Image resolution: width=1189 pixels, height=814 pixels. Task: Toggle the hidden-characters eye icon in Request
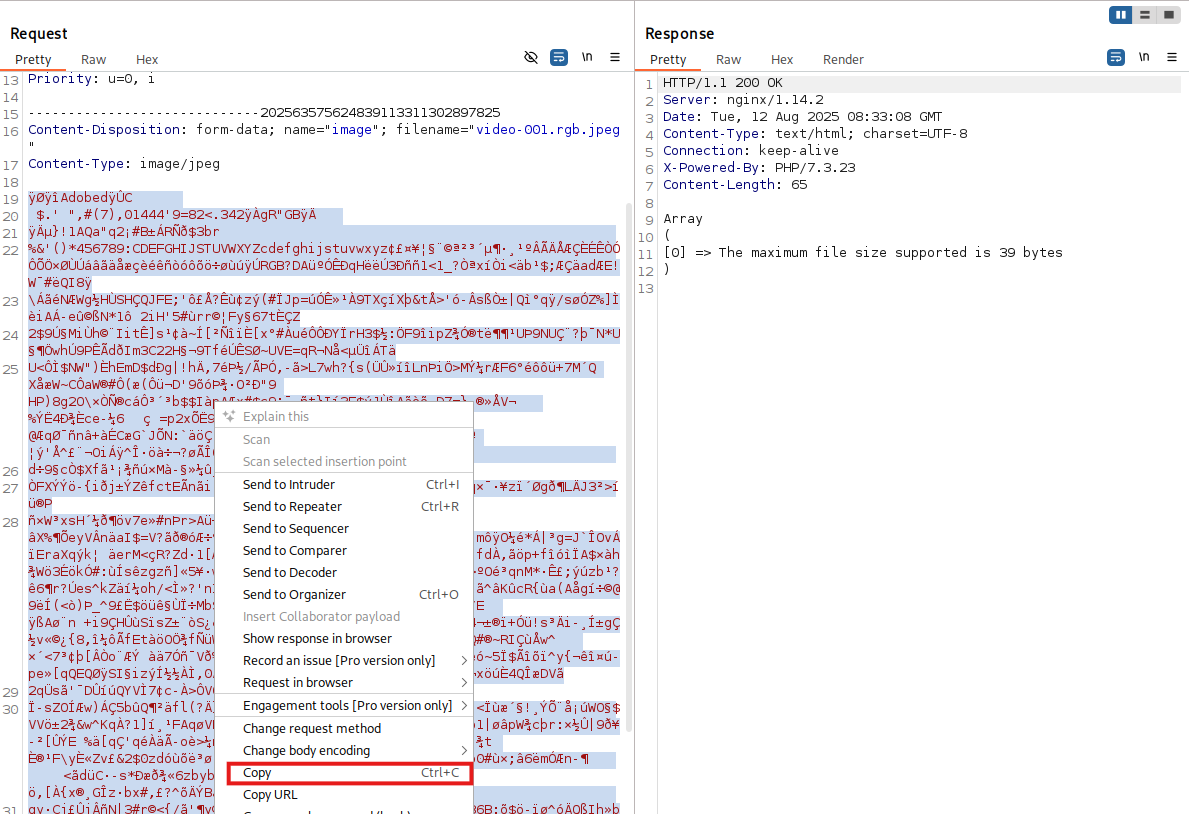pos(532,57)
